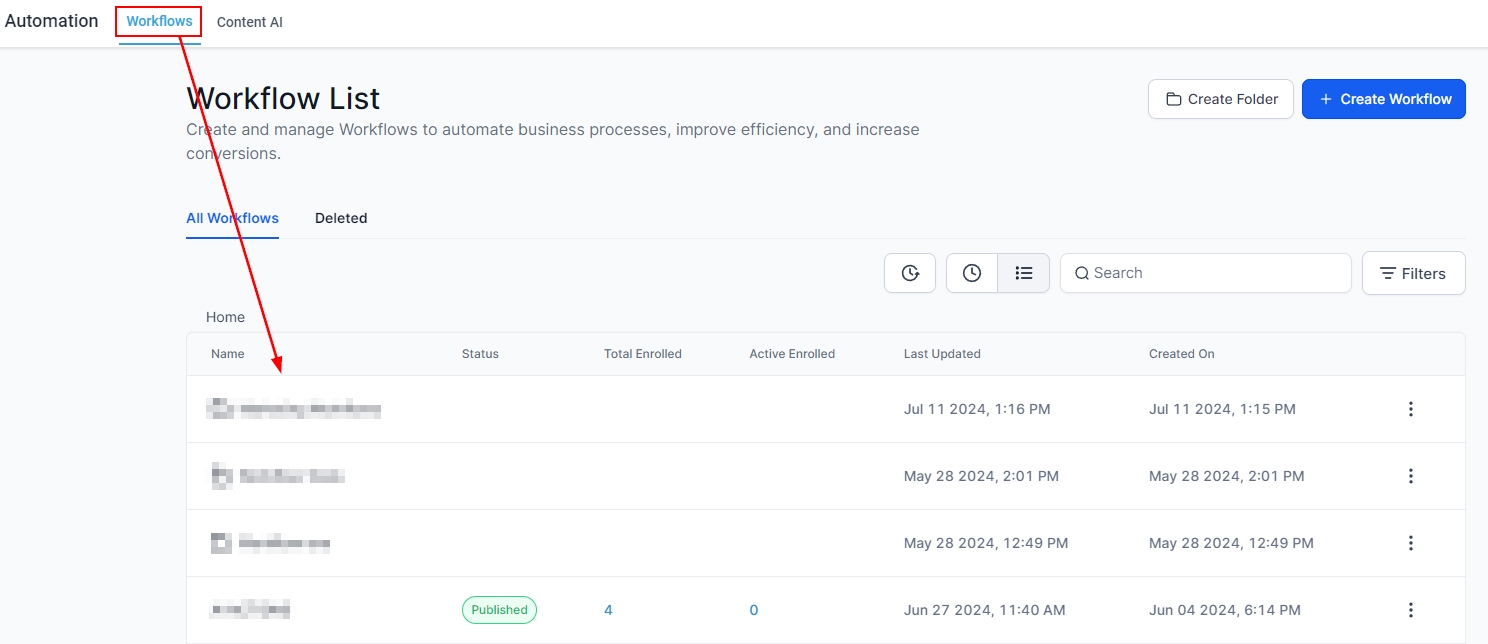Select the list view icon
Screen dimensions: 1488x644
(x=1023, y=273)
